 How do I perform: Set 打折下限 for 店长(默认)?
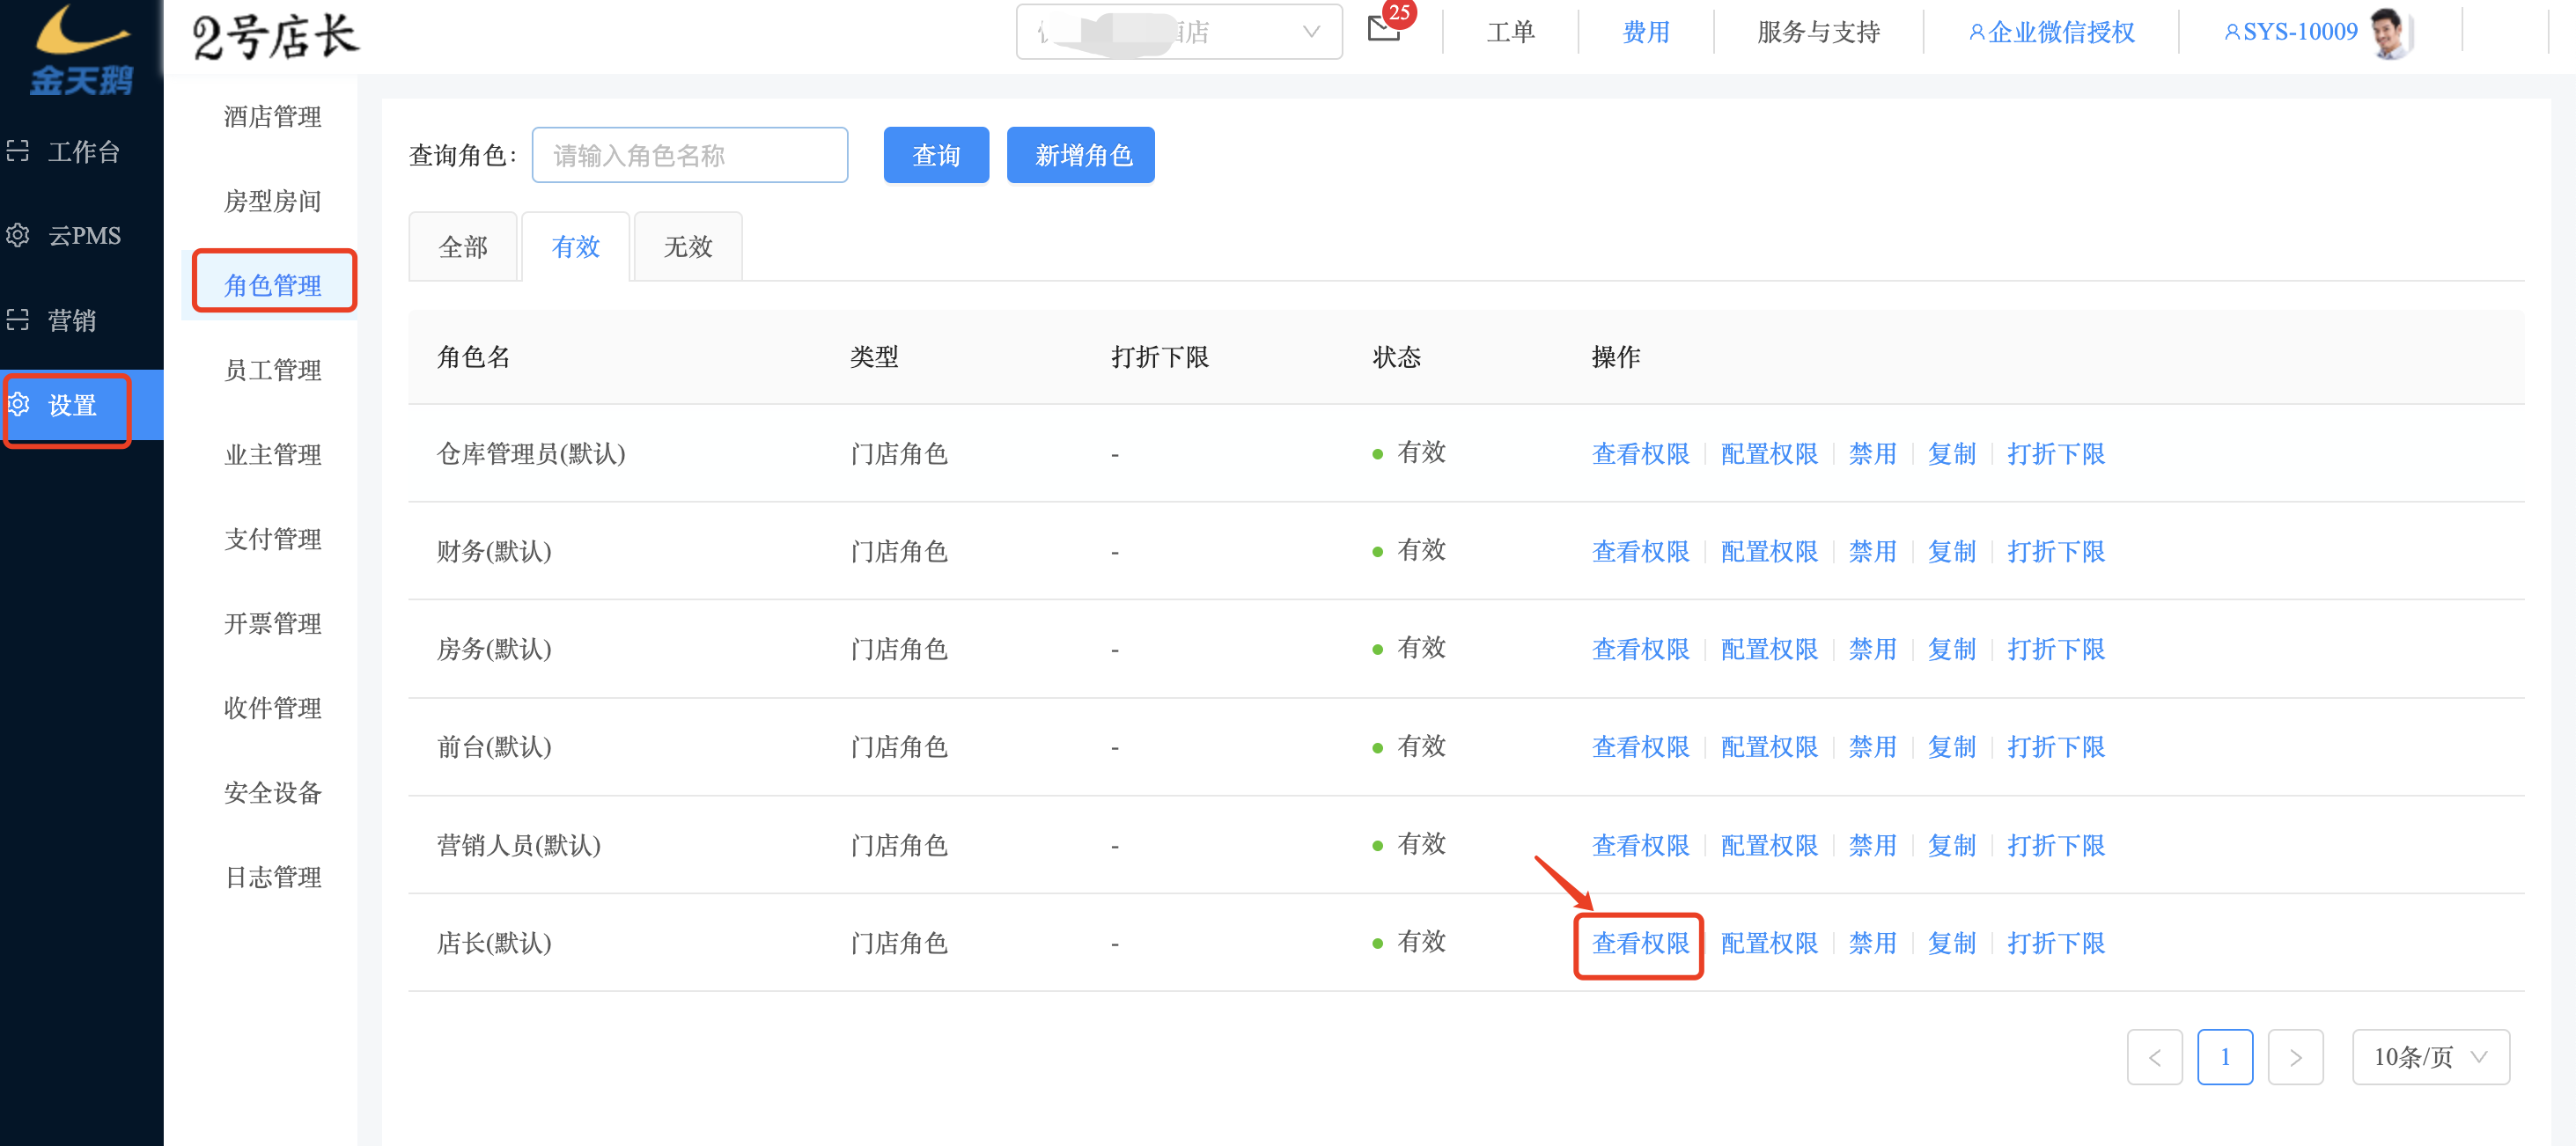click(2056, 944)
